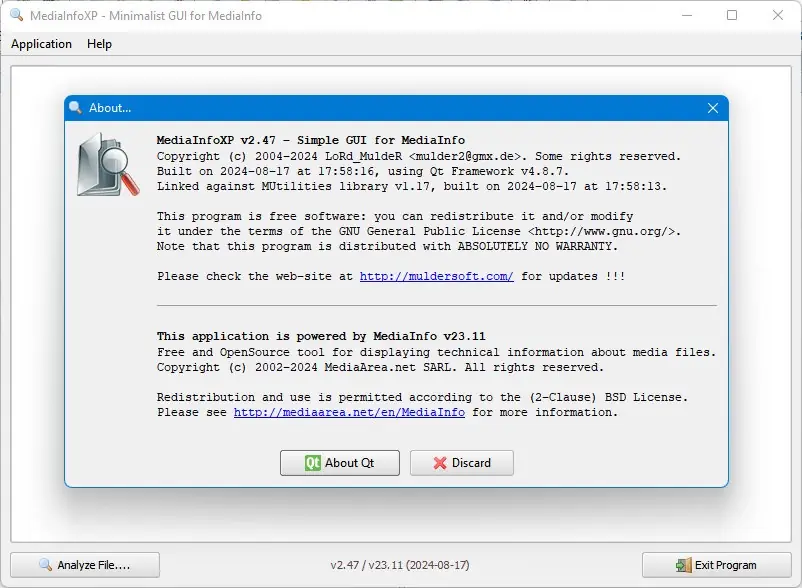Open the mediaarea.net MediaInfo link

[x=349, y=412]
